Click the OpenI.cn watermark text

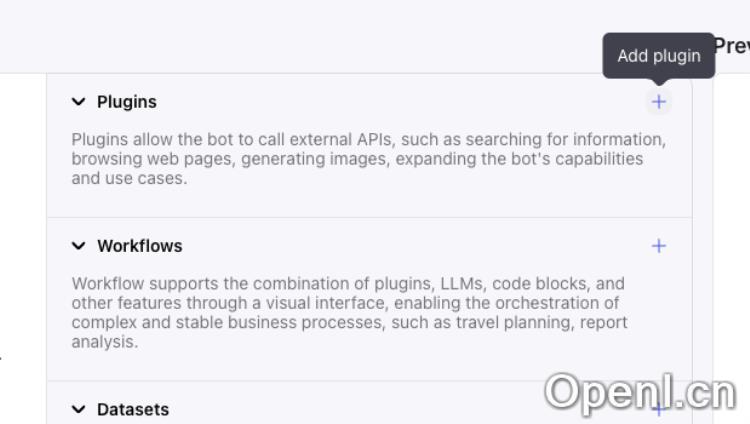[640, 393]
